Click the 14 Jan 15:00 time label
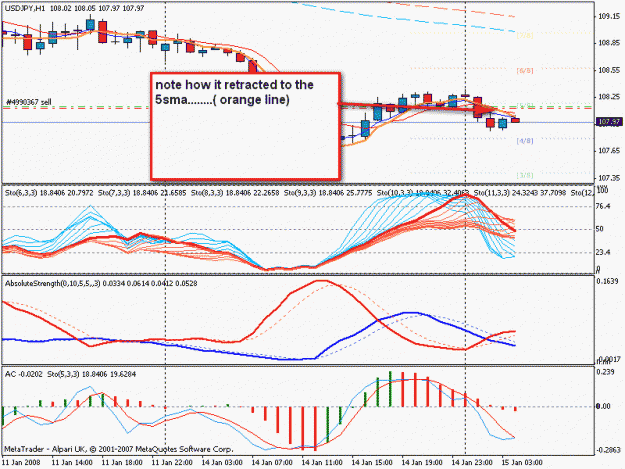 click(372, 463)
